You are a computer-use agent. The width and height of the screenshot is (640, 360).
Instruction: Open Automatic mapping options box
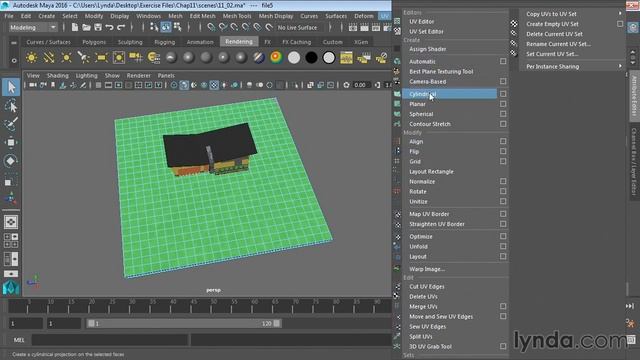tap(503, 61)
